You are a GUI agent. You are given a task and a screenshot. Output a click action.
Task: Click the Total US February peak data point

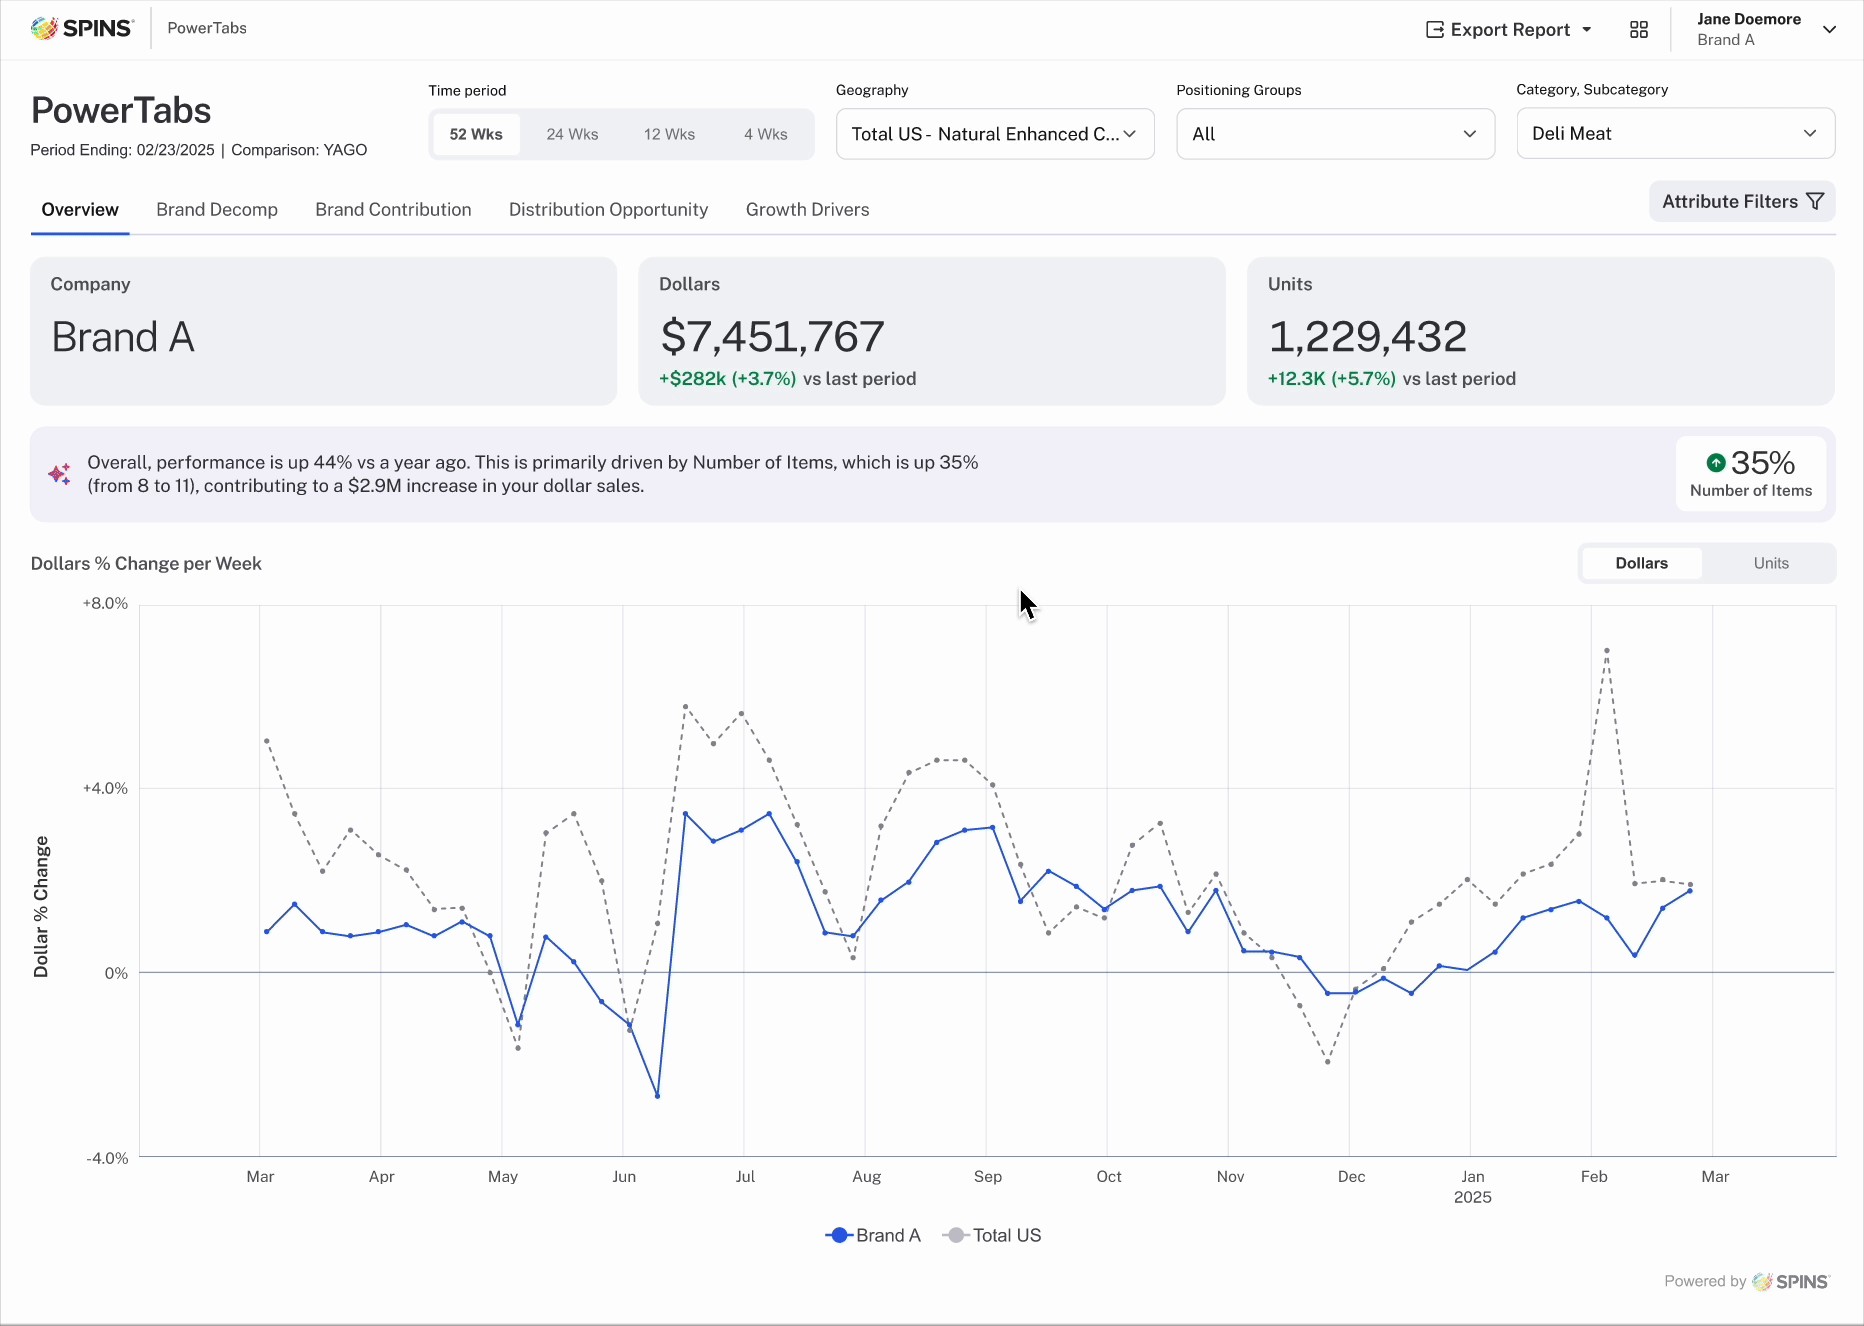point(1607,650)
